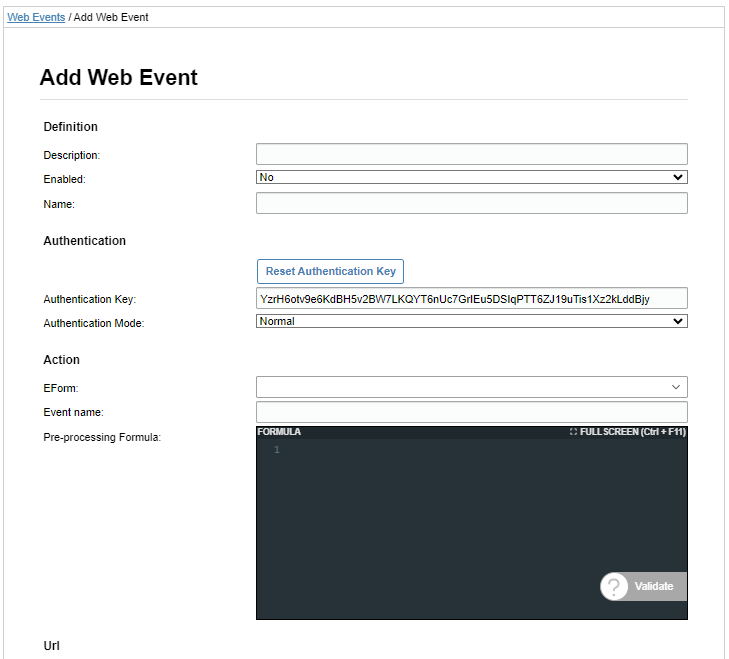
Task: Click Reset Authentication Key button
Action: pyautogui.click(x=330, y=271)
